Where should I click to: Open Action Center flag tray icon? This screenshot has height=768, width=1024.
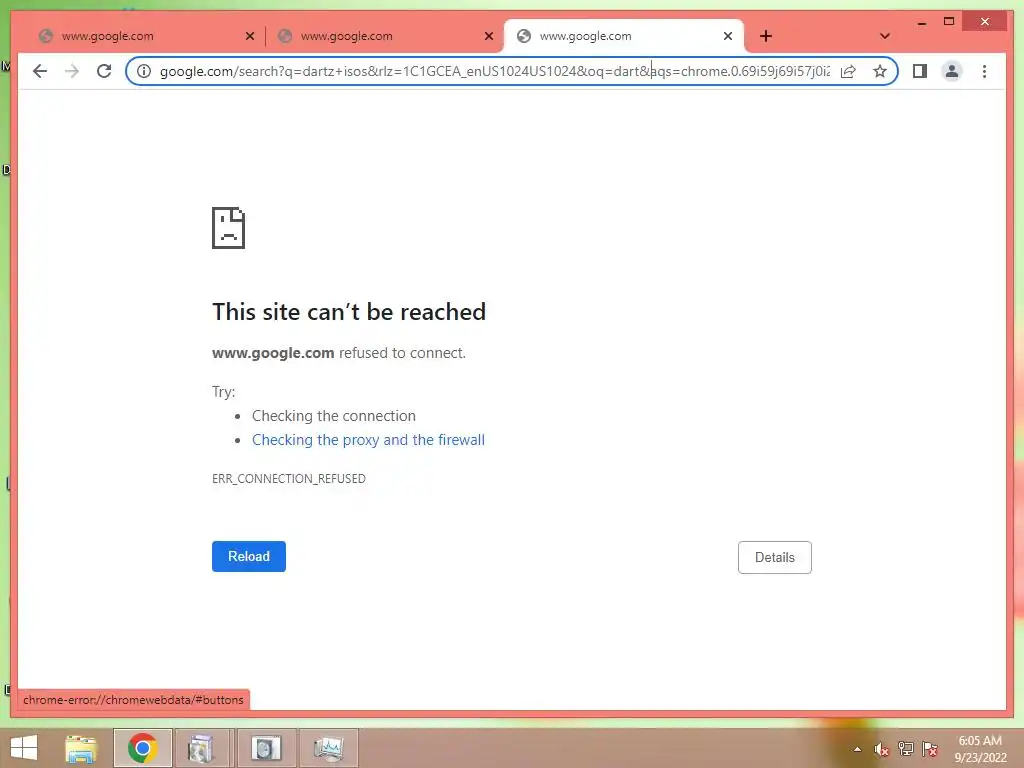930,749
